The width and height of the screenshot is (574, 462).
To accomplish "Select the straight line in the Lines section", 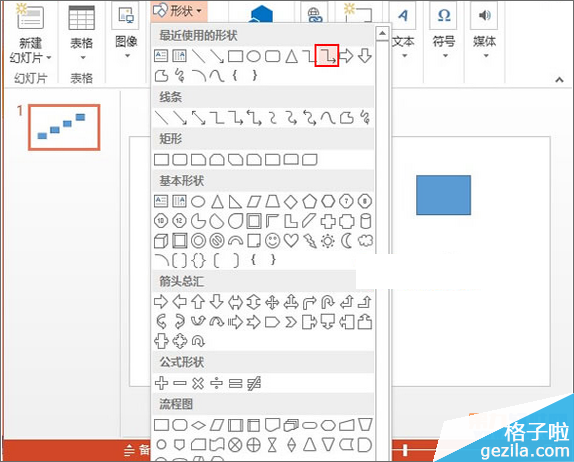I will click(161, 118).
